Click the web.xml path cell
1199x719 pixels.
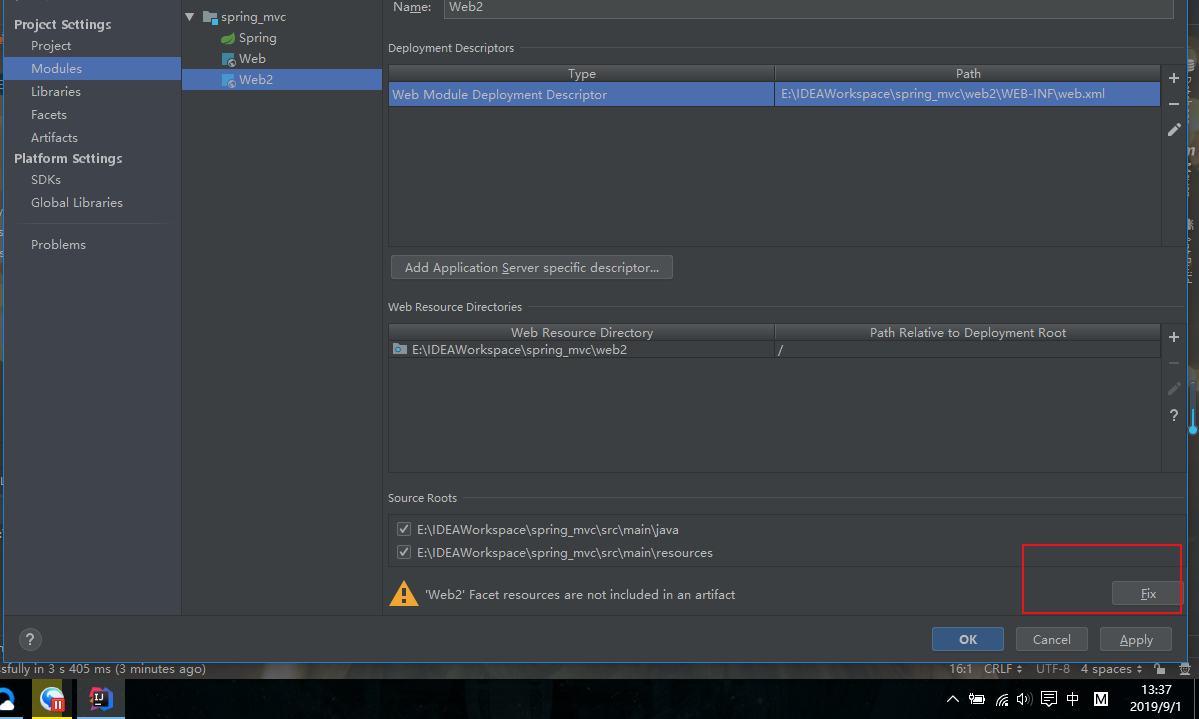[967, 94]
